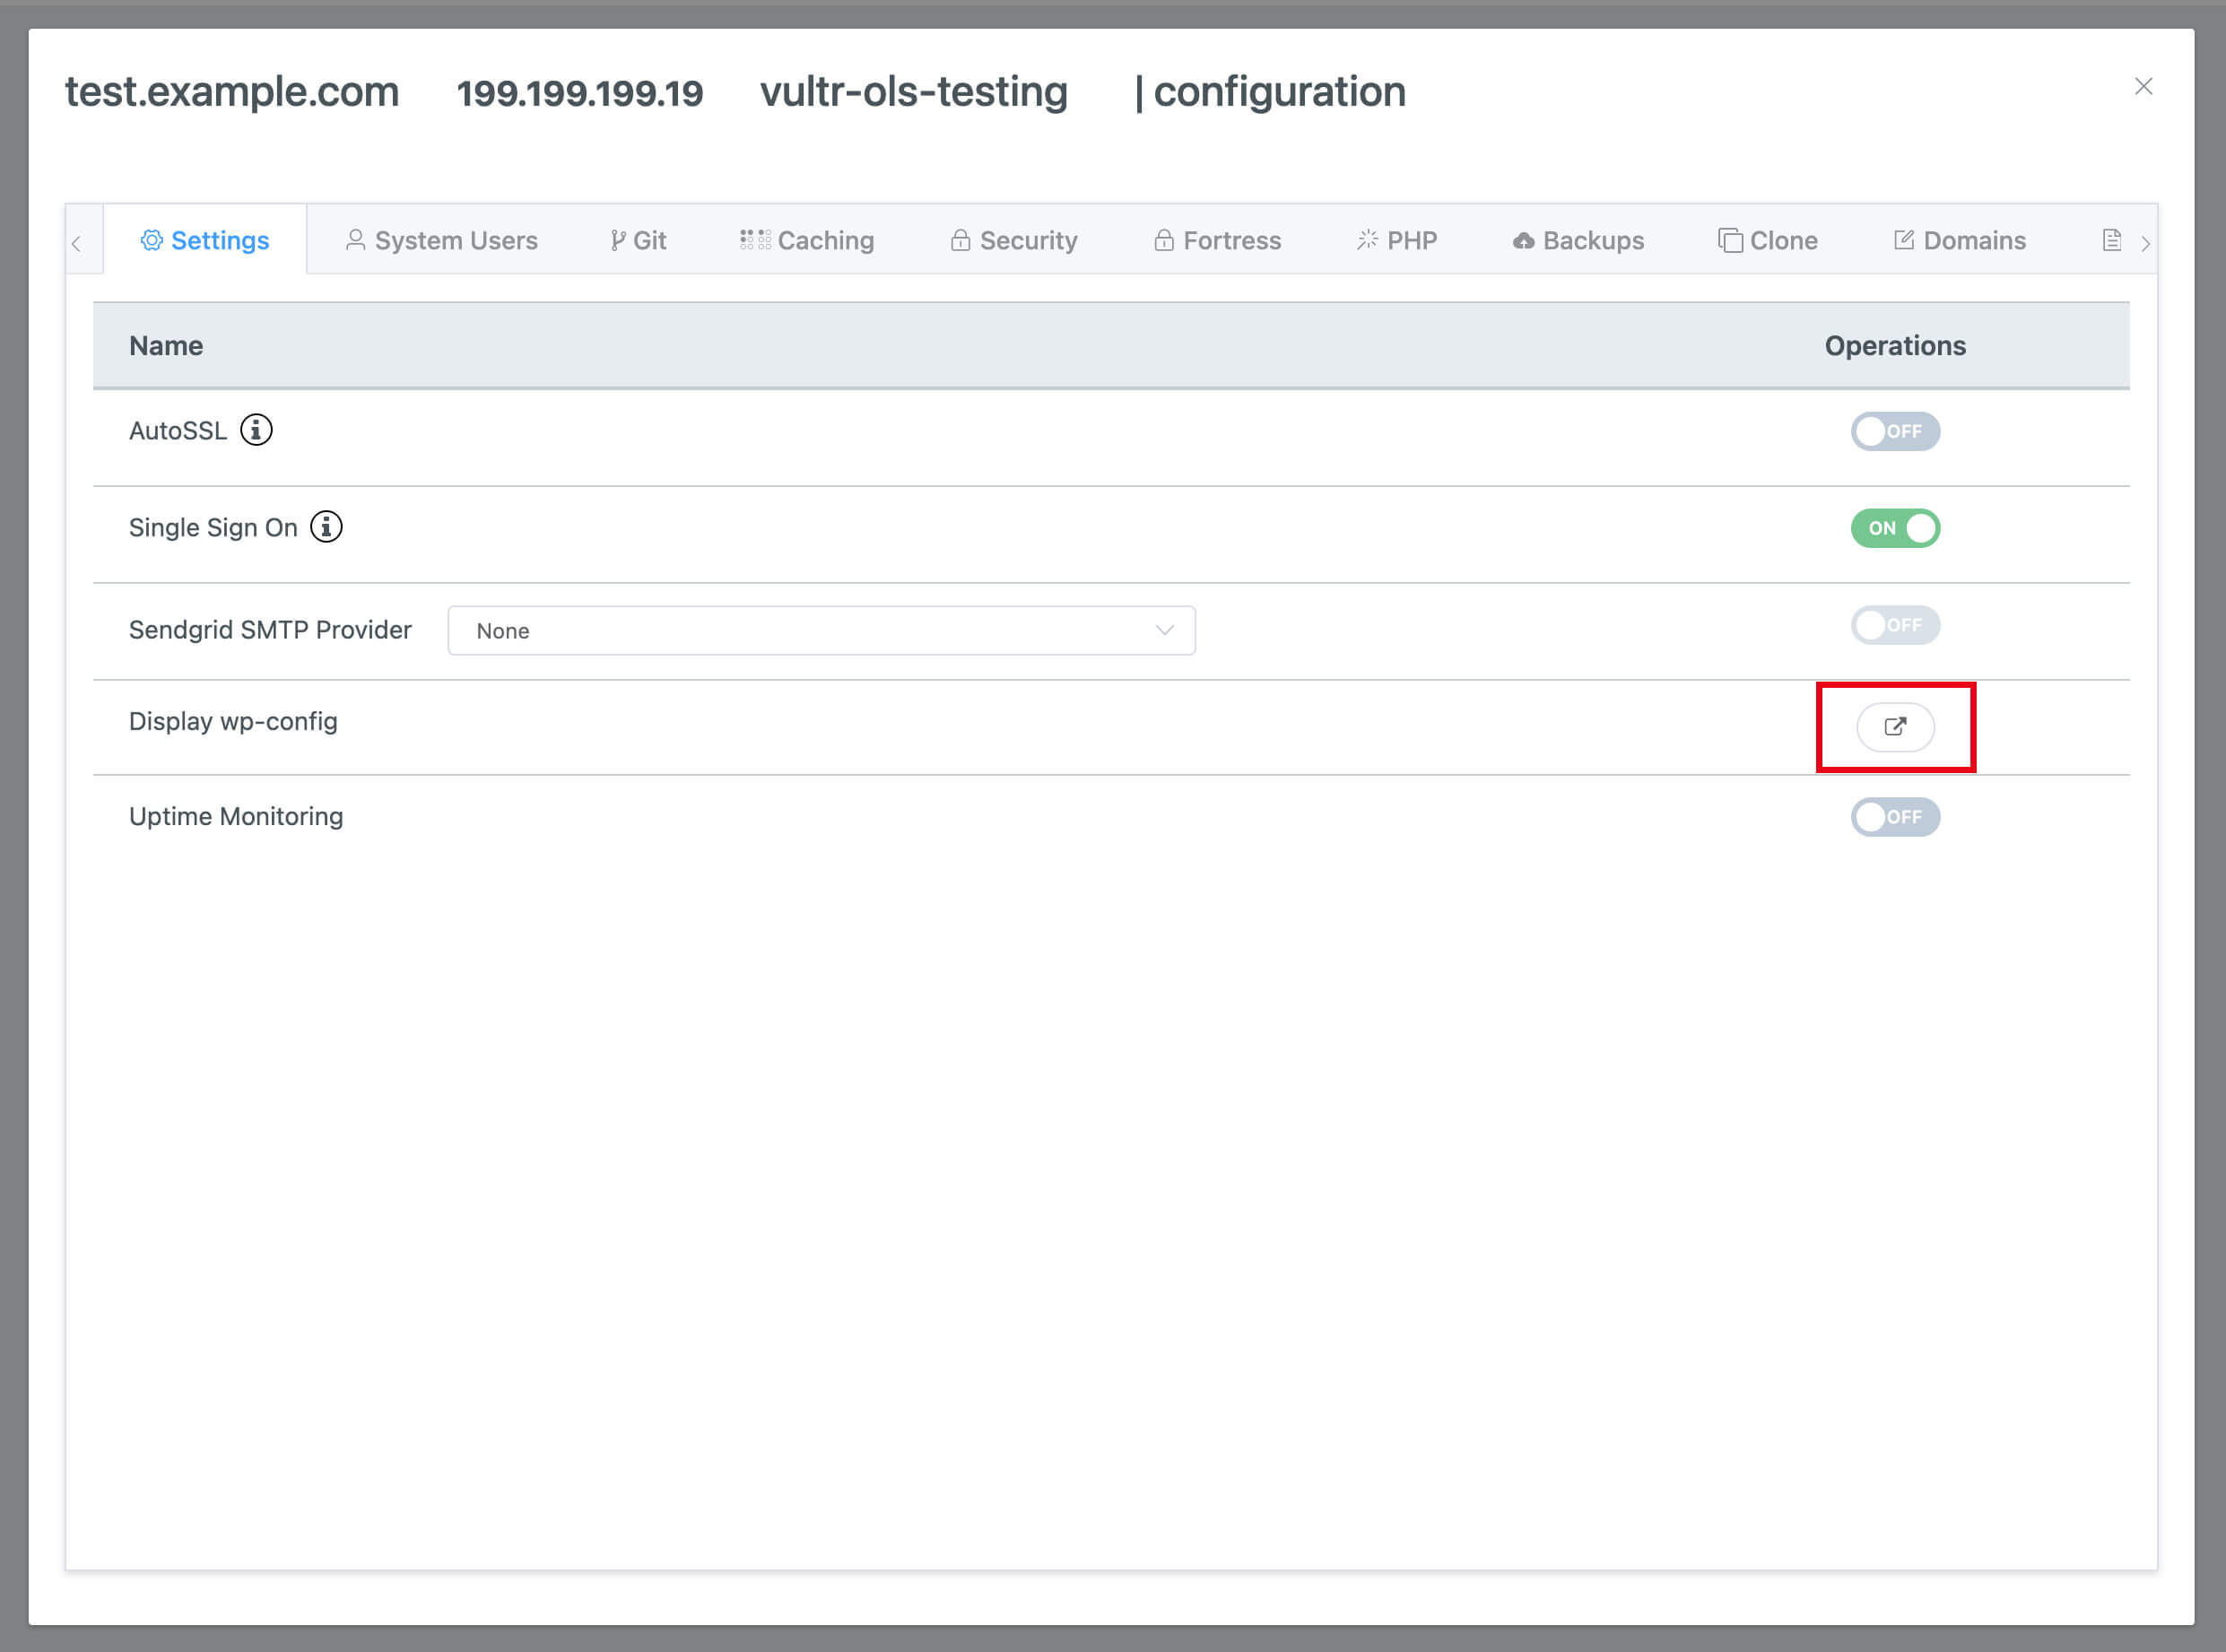Open the Fortress tab
This screenshot has height=1652, width=2226.
[1217, 241]
